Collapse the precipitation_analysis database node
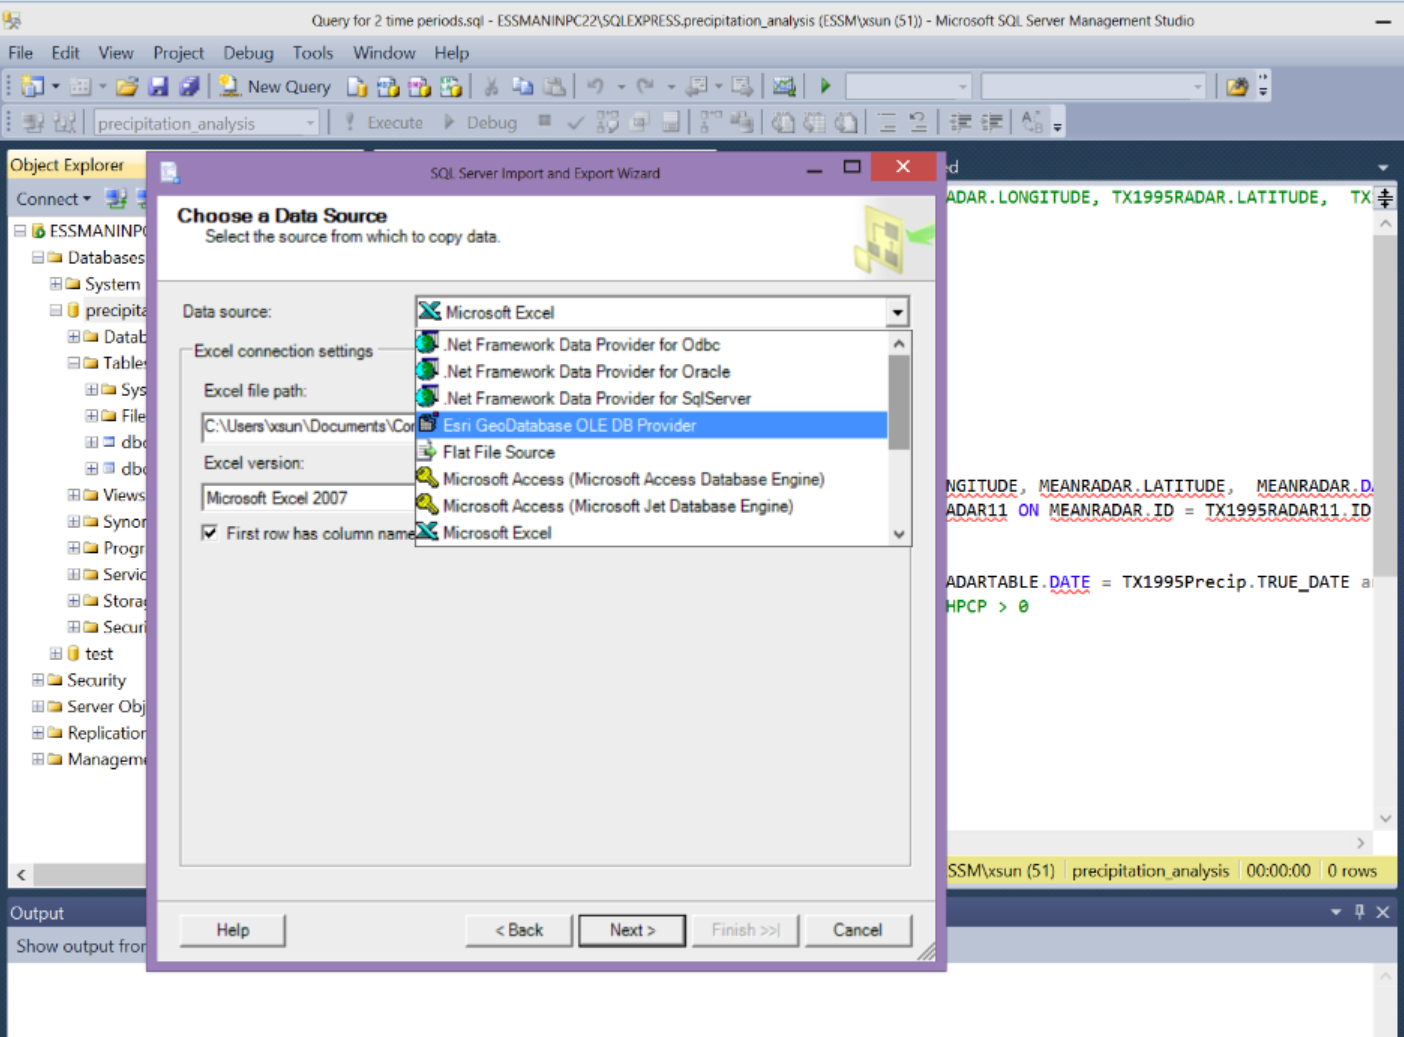This screenshot has width=1404, height=1037. [x=56, y=310]
